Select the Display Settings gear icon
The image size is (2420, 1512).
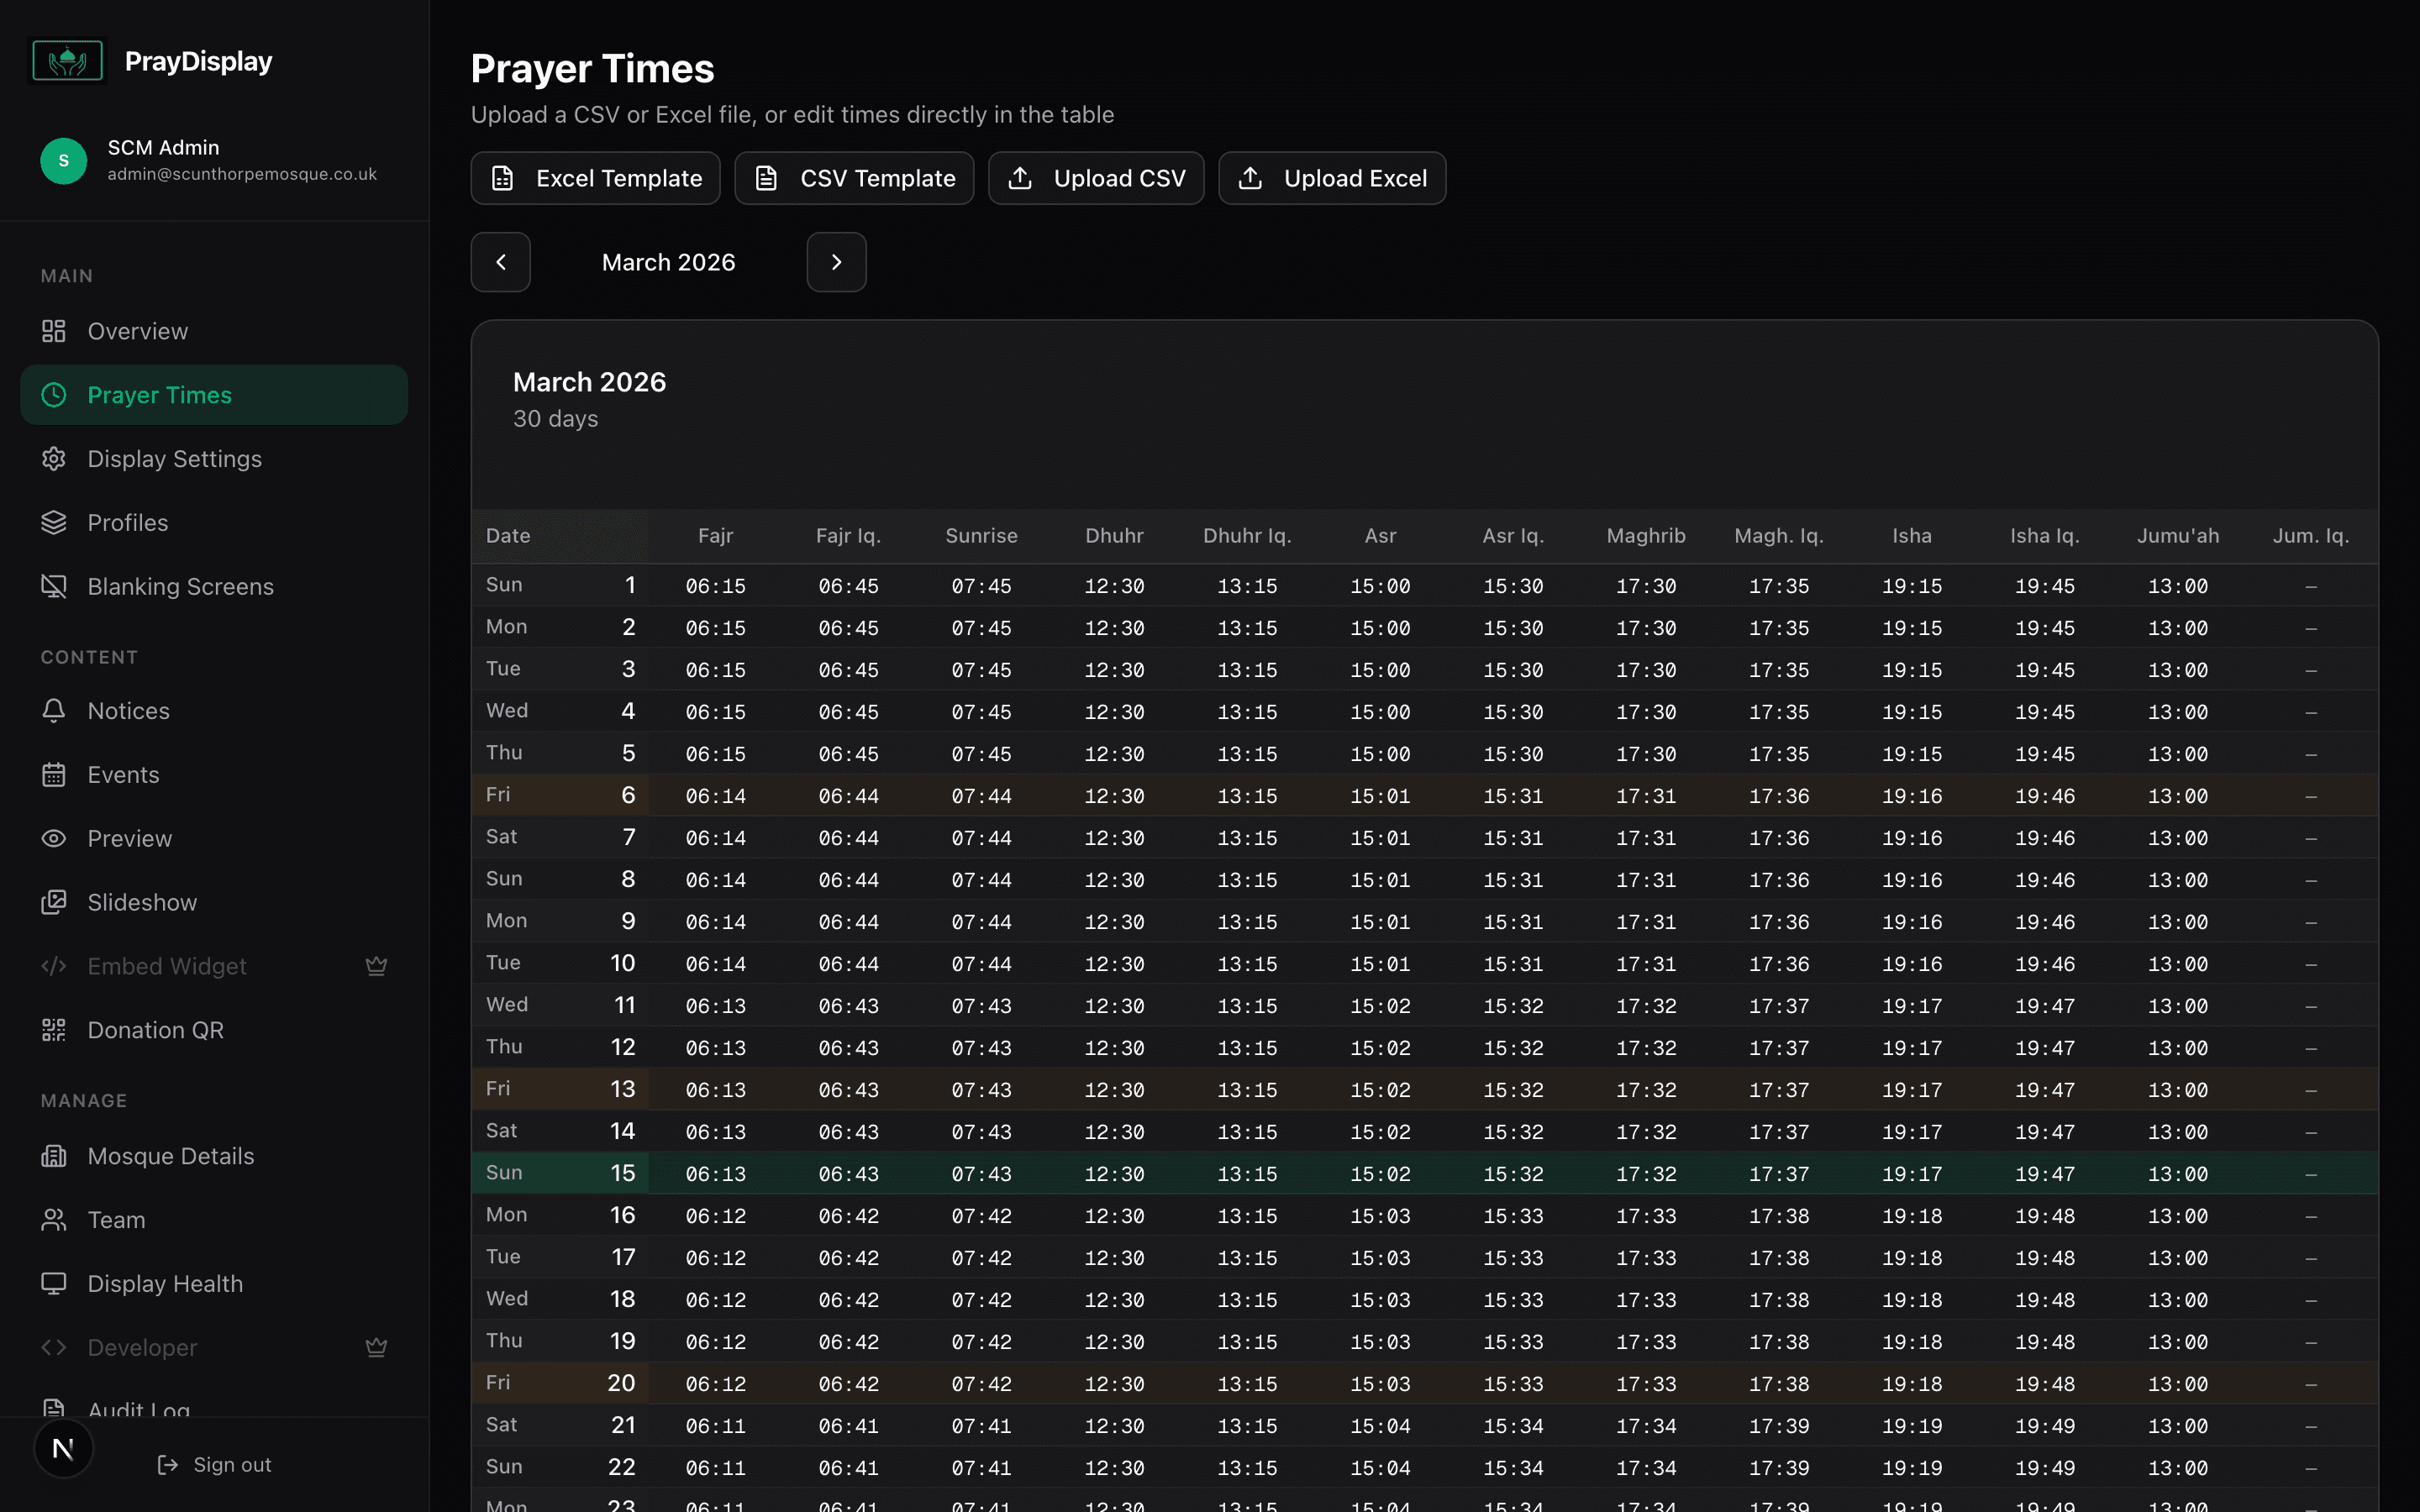[54, 458]
